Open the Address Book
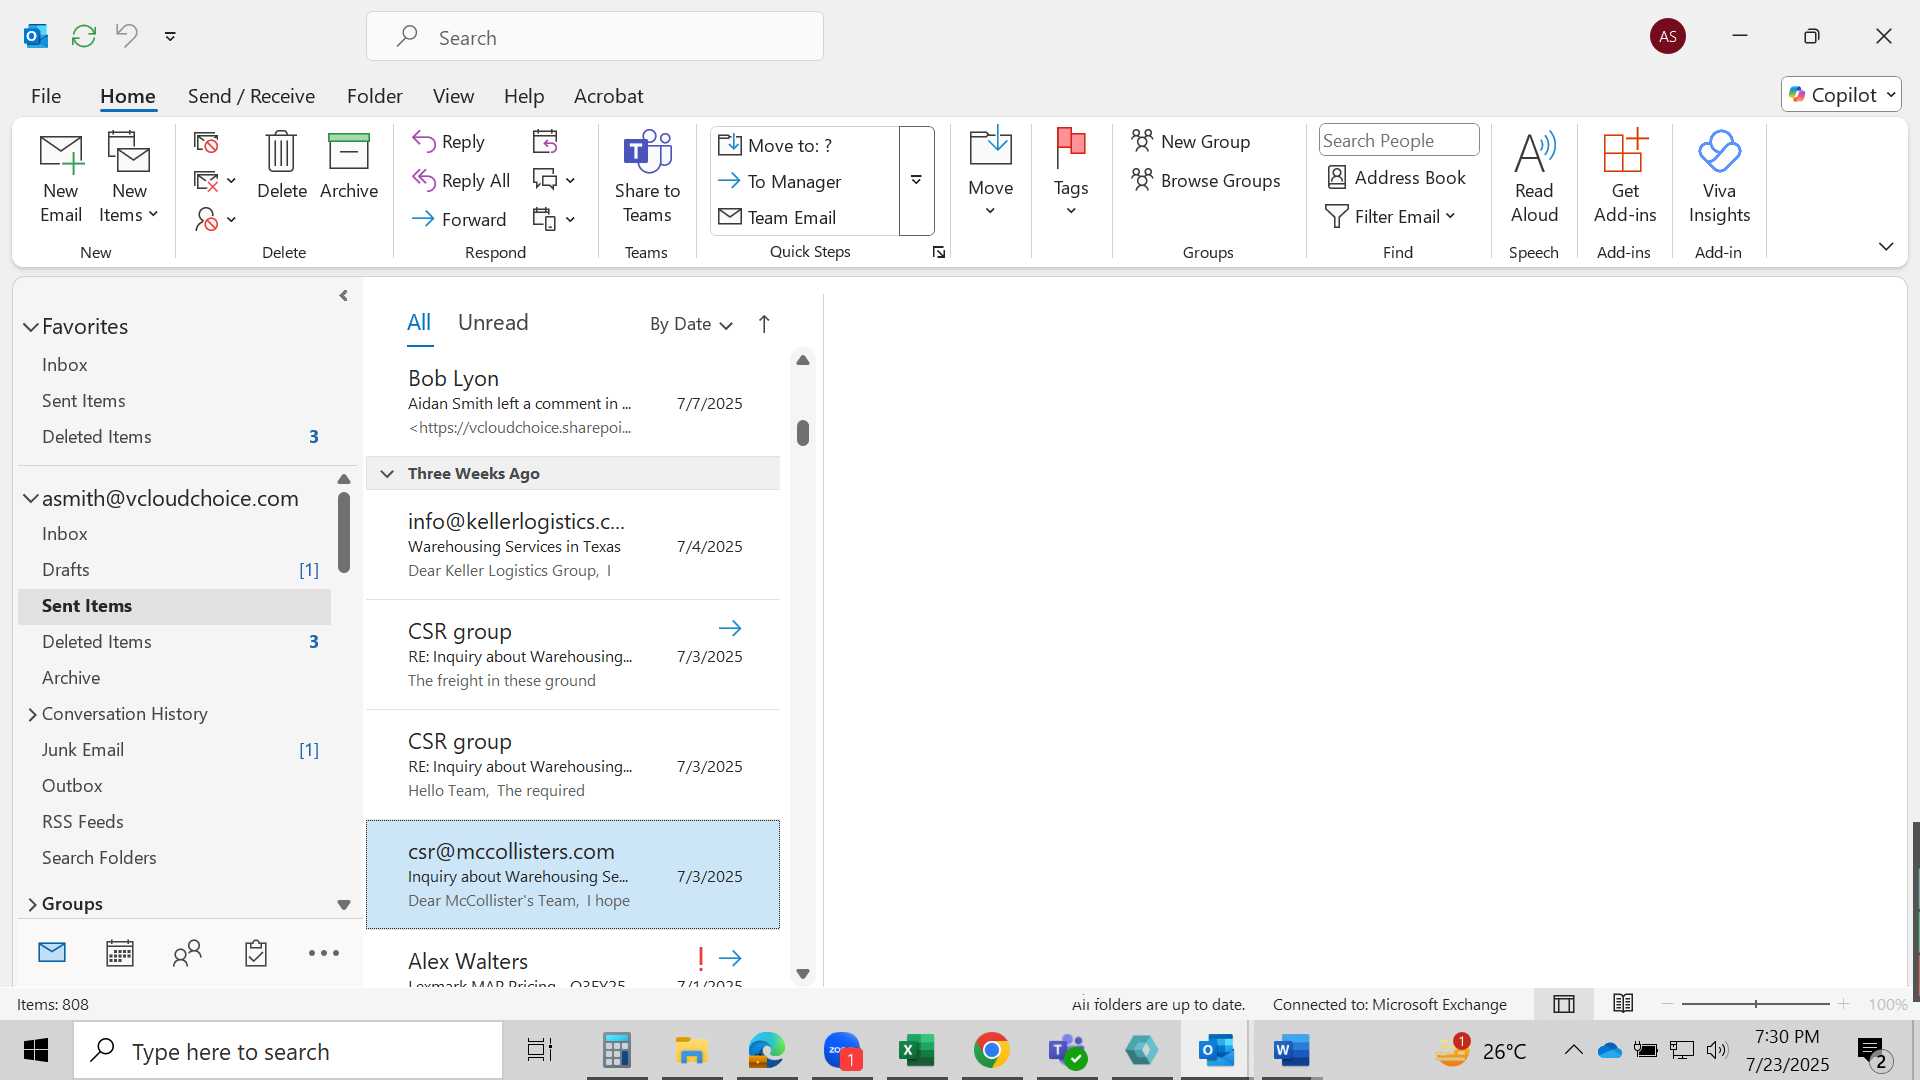This screenshot has height=1080, width=1920. pyautogui.click(x=1396, y=178)
